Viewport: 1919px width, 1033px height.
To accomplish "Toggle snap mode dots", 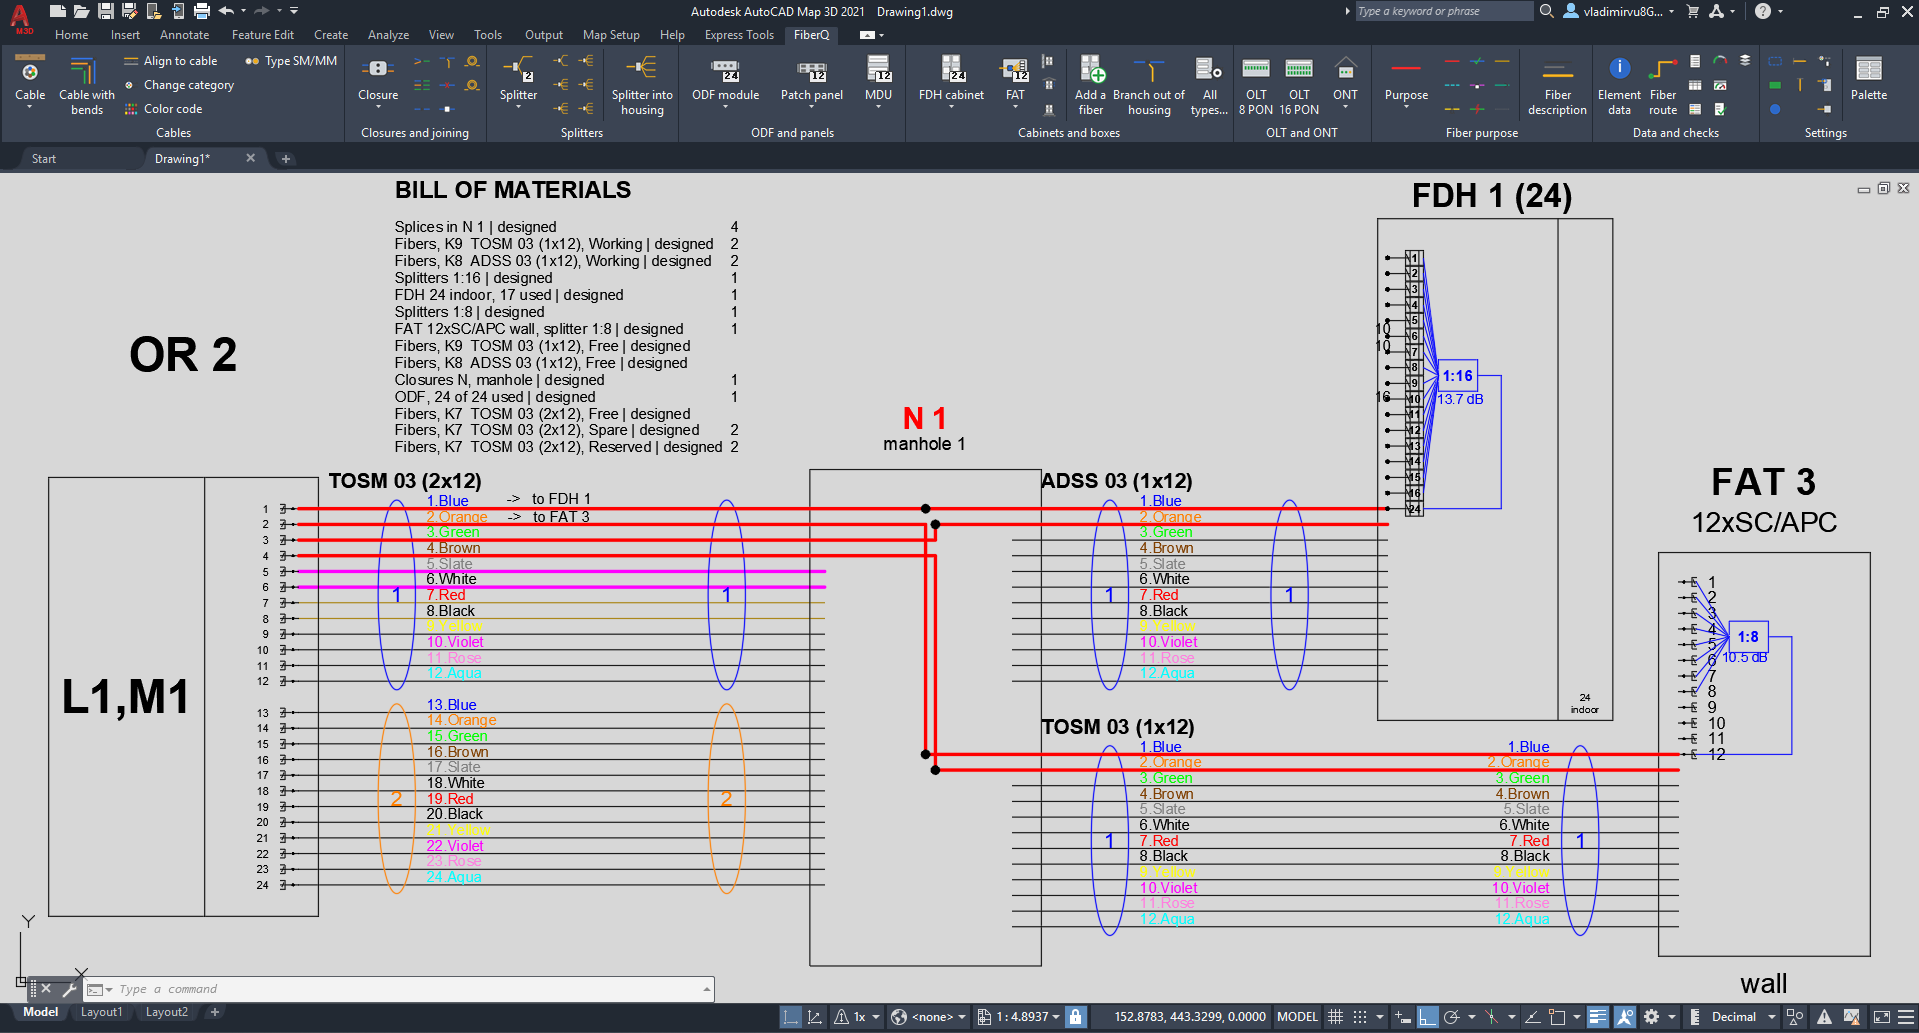I will [x=1360, y=1017].
